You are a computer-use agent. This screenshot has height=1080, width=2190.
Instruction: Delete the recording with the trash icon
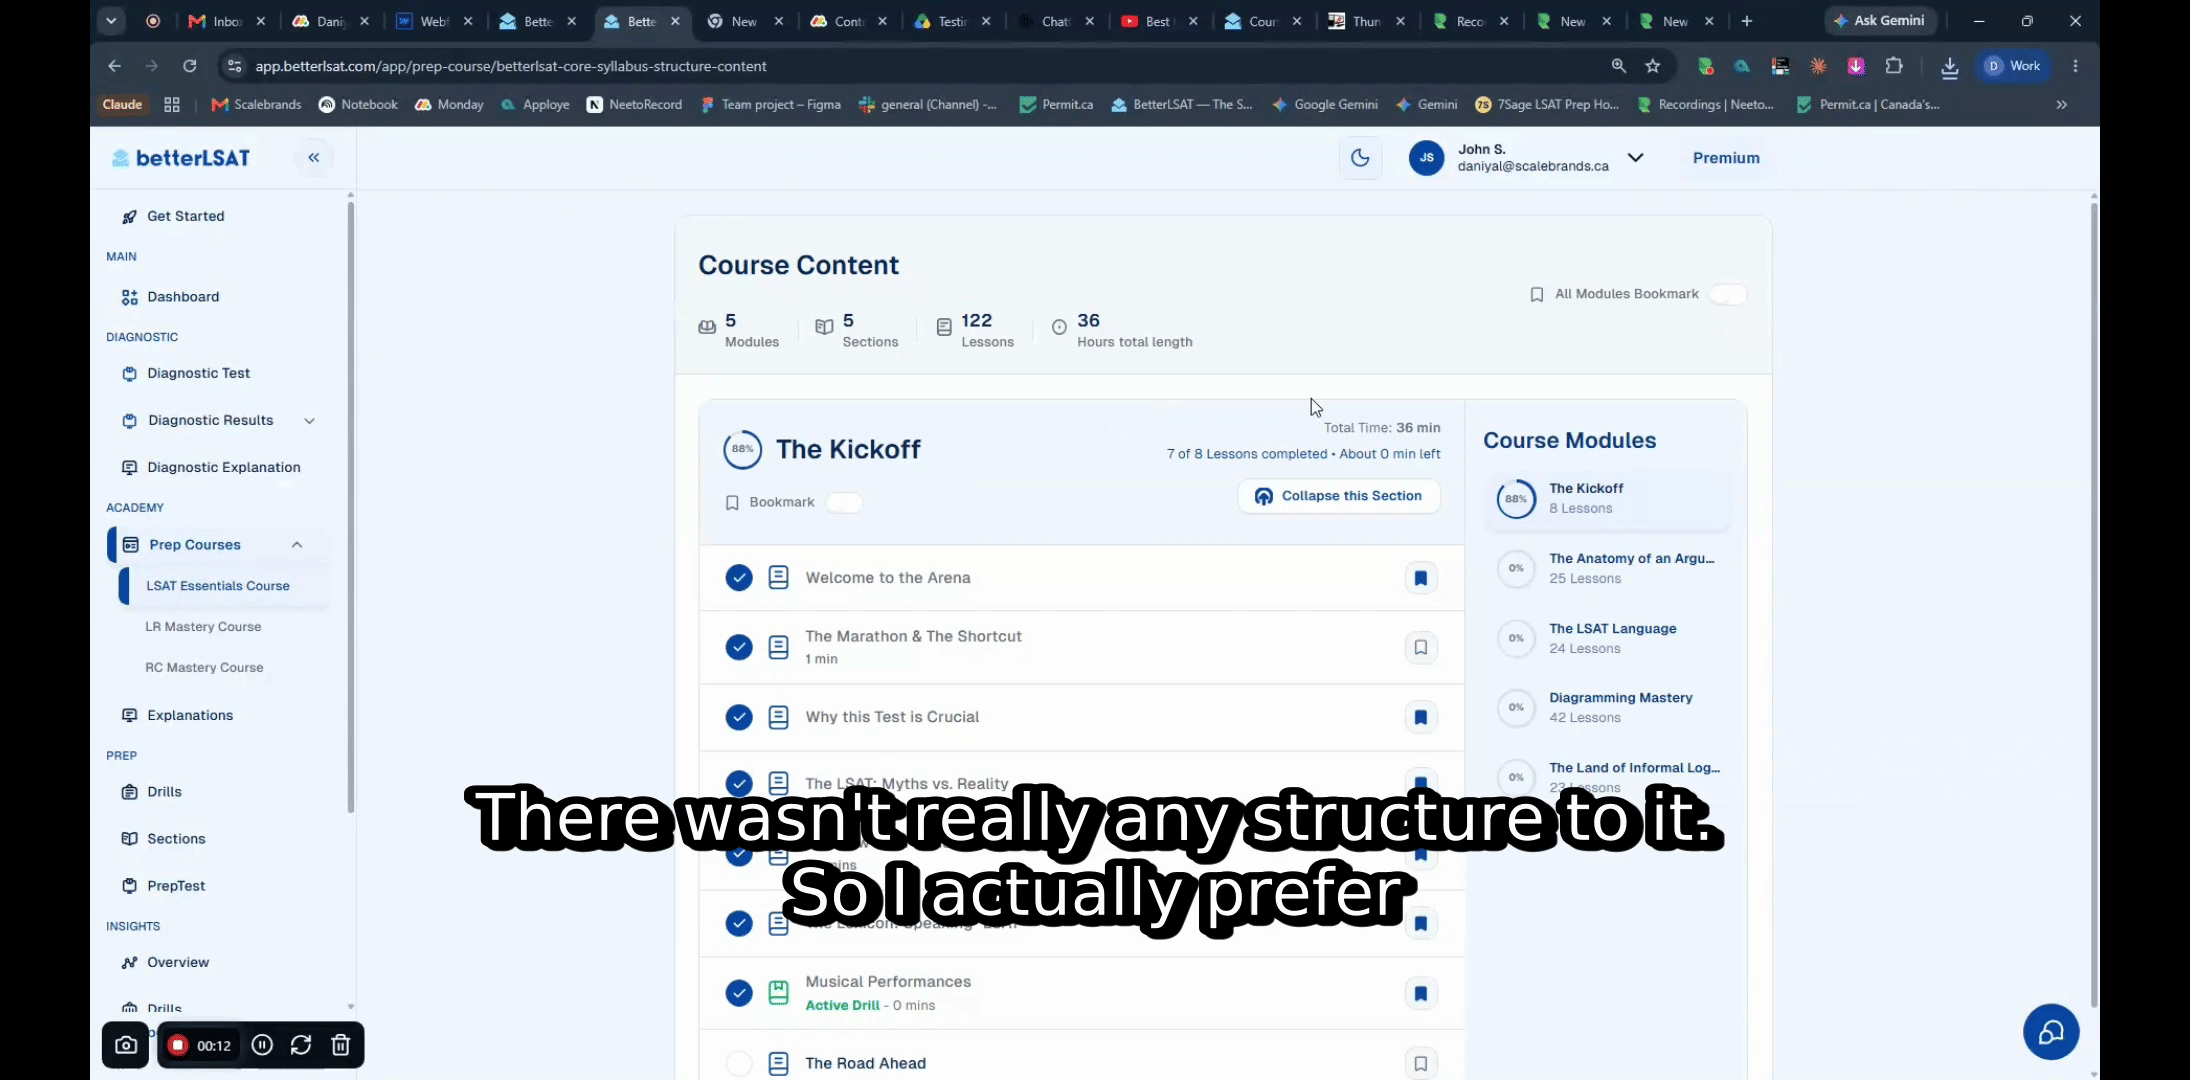341,1045
